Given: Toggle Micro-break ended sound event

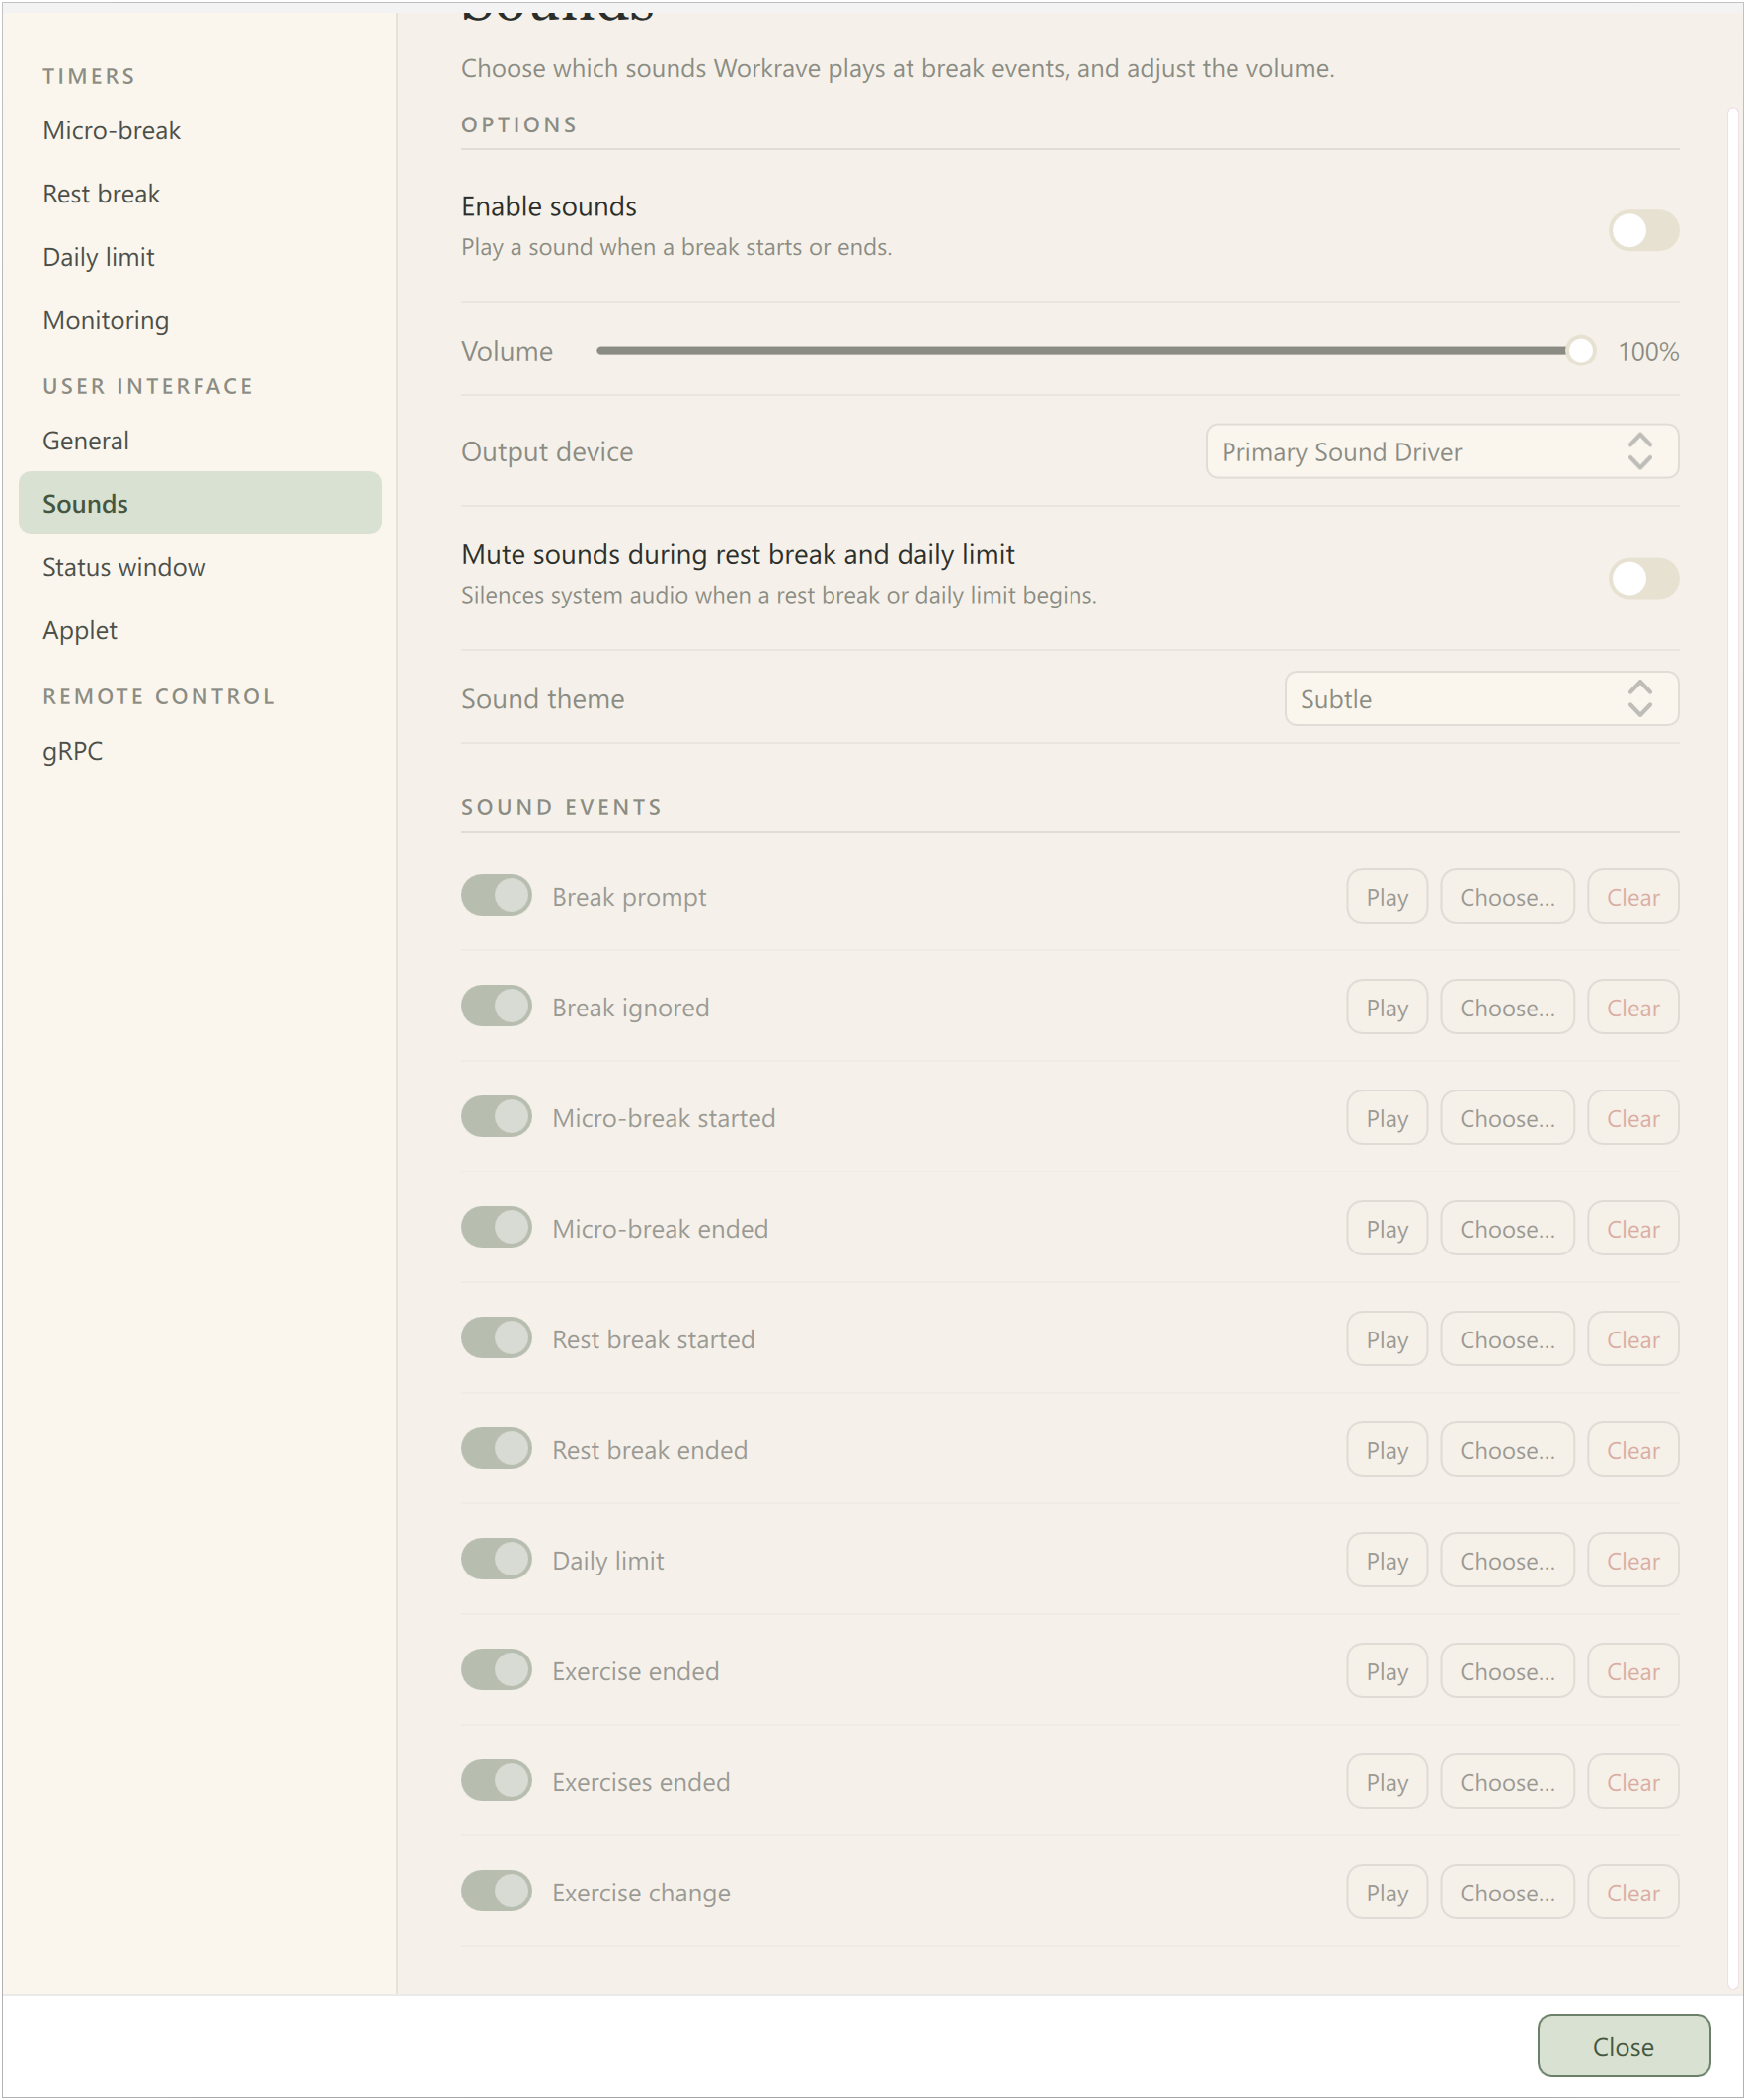Looking at the screenshot, I should [496, 1228].
